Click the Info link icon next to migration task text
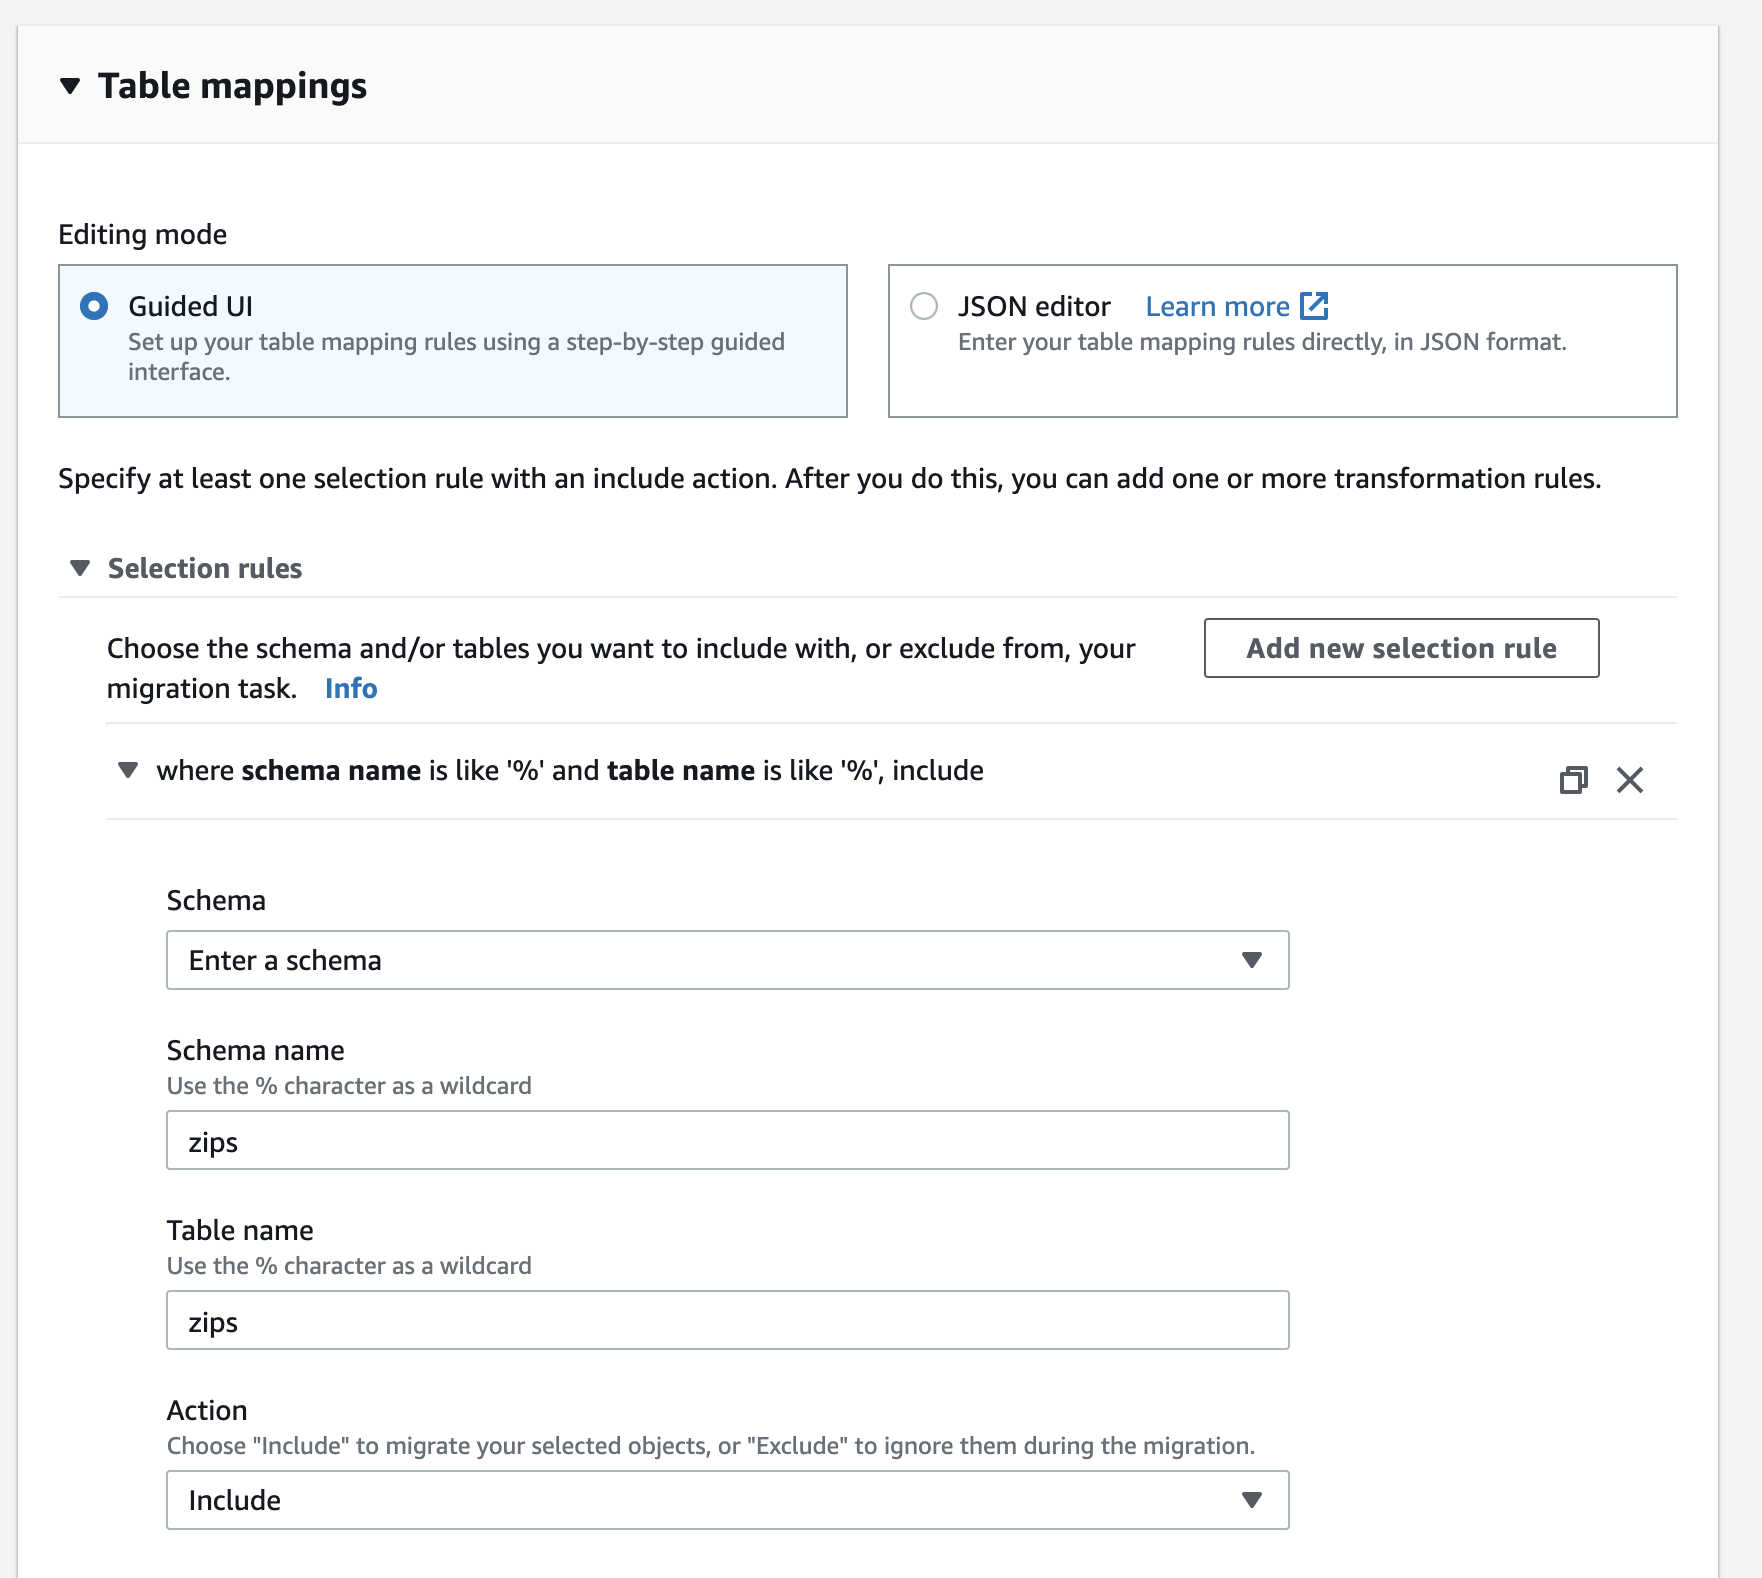The width and height of the screenshot is (1762, 1578). [350, 688]
